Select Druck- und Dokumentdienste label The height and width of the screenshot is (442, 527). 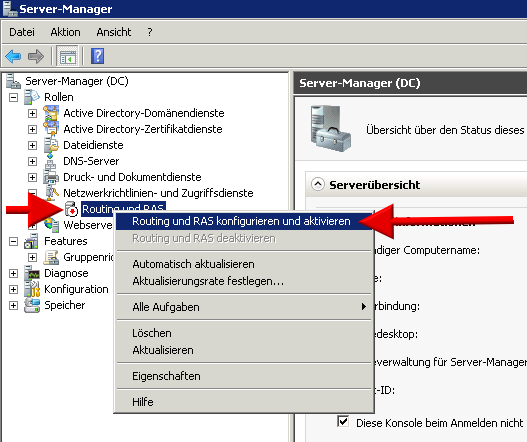(132, 177)
